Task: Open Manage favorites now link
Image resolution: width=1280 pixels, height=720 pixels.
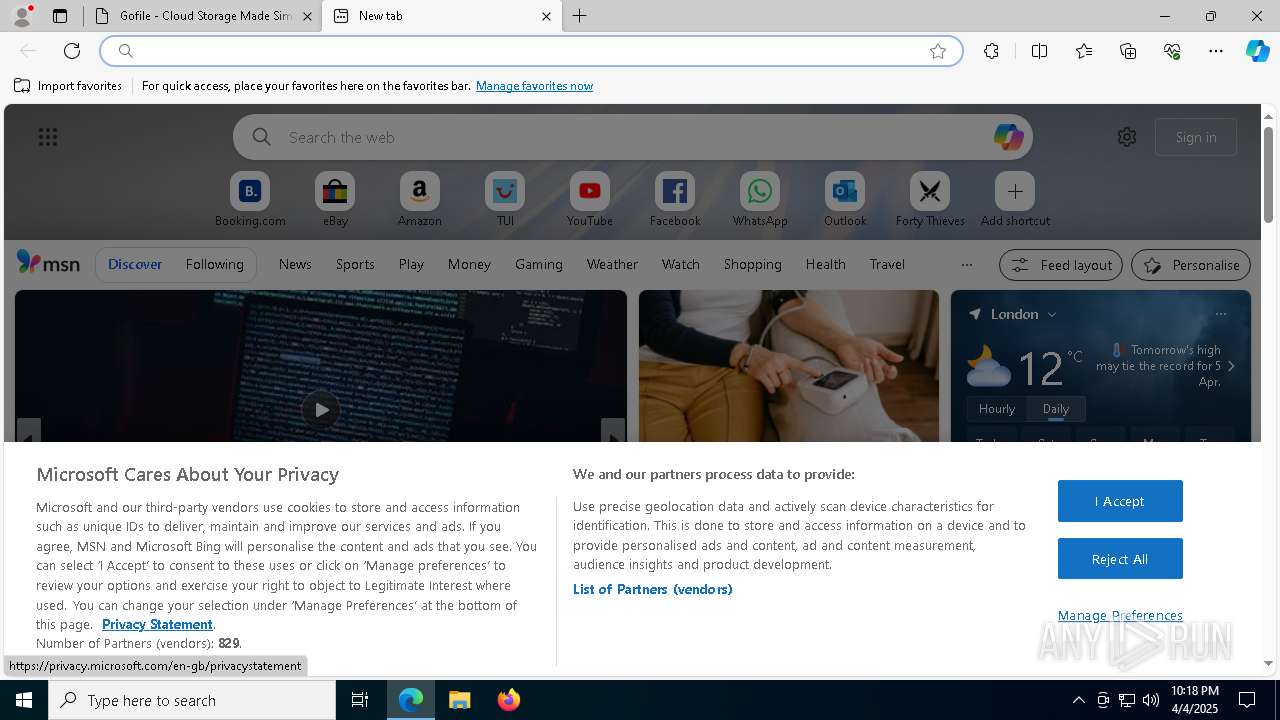Action: tap(534, 86)
